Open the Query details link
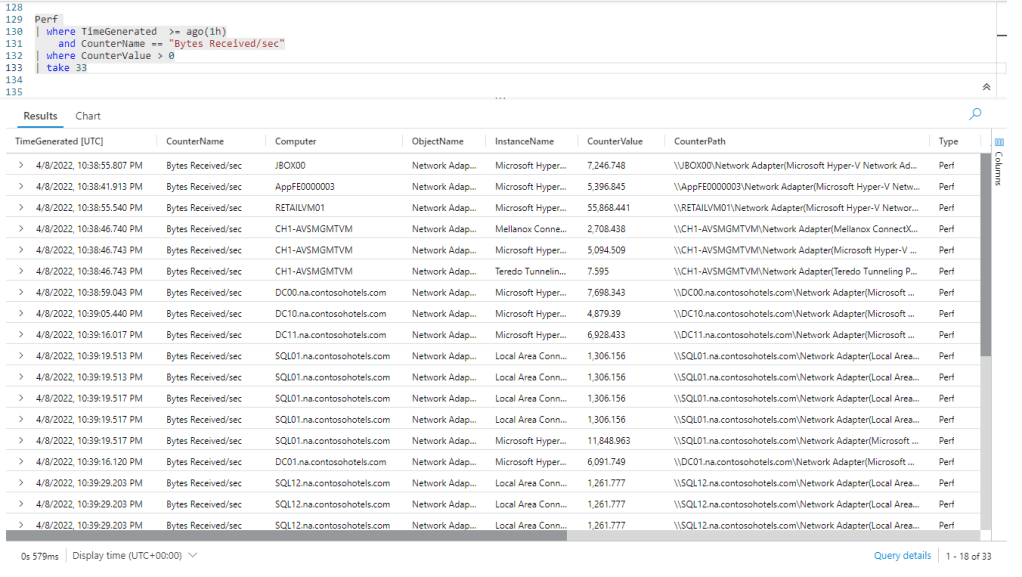Screen dimensions: 1022x577 tap(902, 555)
